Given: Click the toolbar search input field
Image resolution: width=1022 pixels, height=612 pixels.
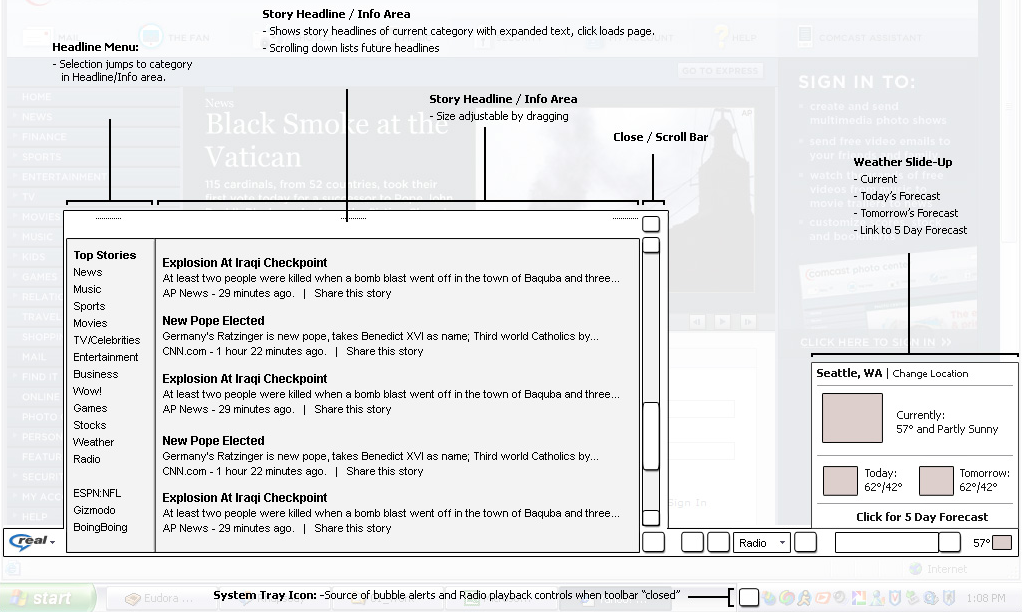Looking at the screenshot, I should pos(886,542).
